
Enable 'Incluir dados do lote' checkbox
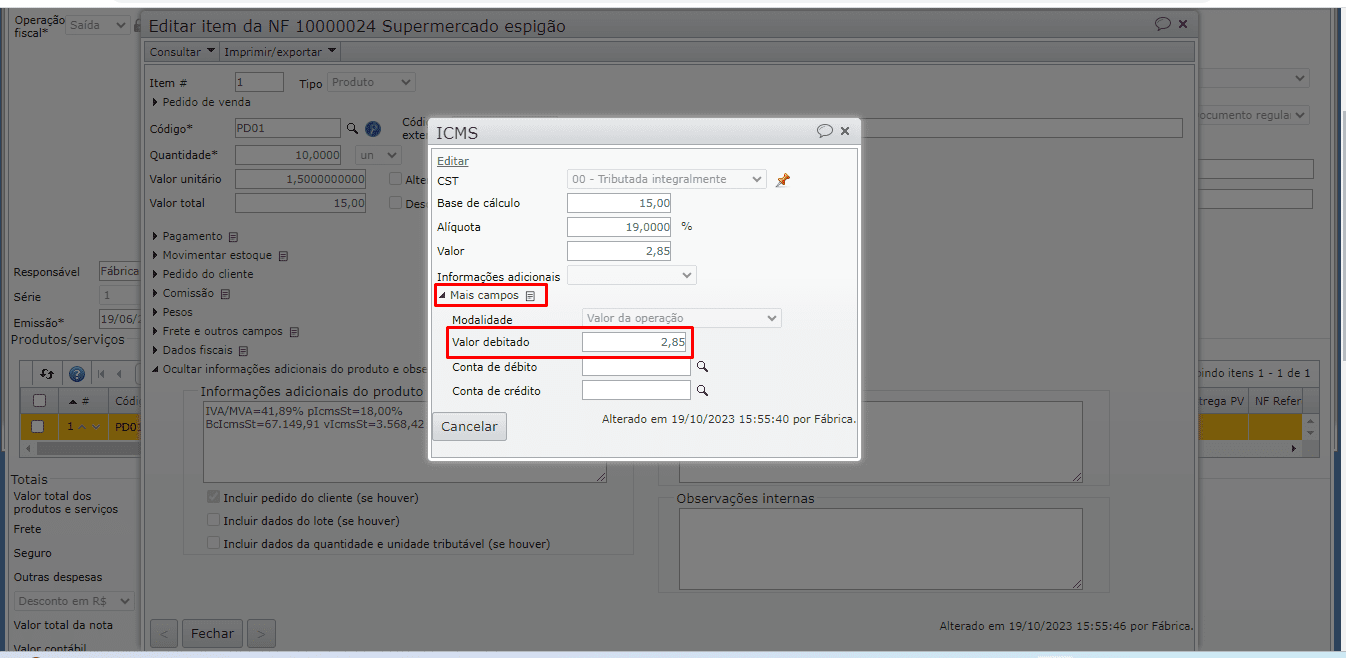pos(213,521)
